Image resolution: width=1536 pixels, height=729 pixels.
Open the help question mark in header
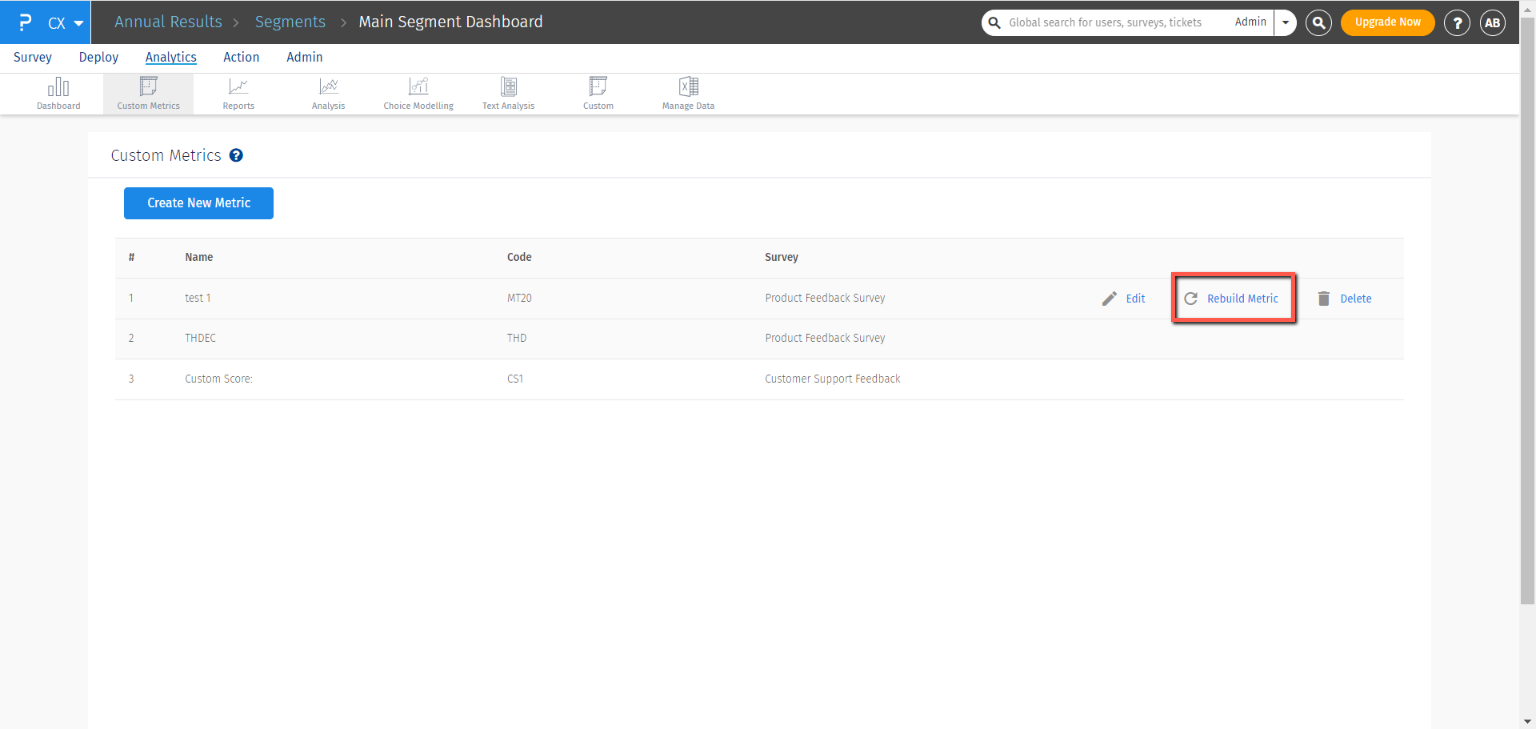[x=1457, y=22]
